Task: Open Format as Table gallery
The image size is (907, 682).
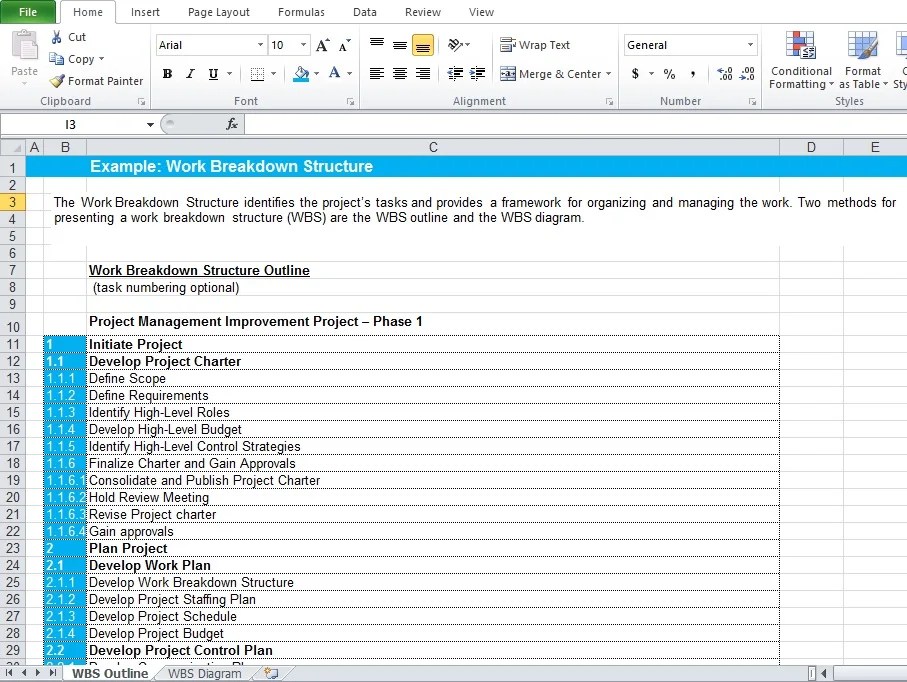Action: tap(862, 61)
